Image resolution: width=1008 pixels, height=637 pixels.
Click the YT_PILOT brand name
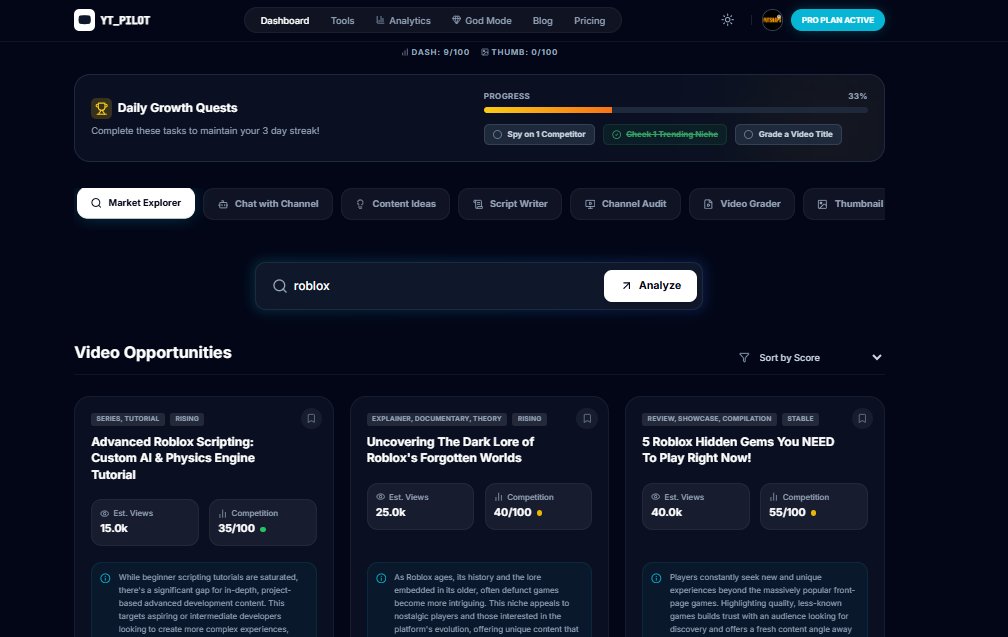(x=125, y=21)
